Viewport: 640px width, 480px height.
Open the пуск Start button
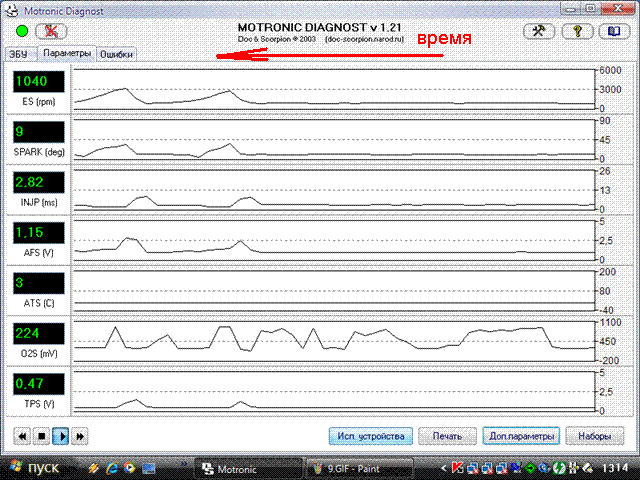[x=35, y=468]
